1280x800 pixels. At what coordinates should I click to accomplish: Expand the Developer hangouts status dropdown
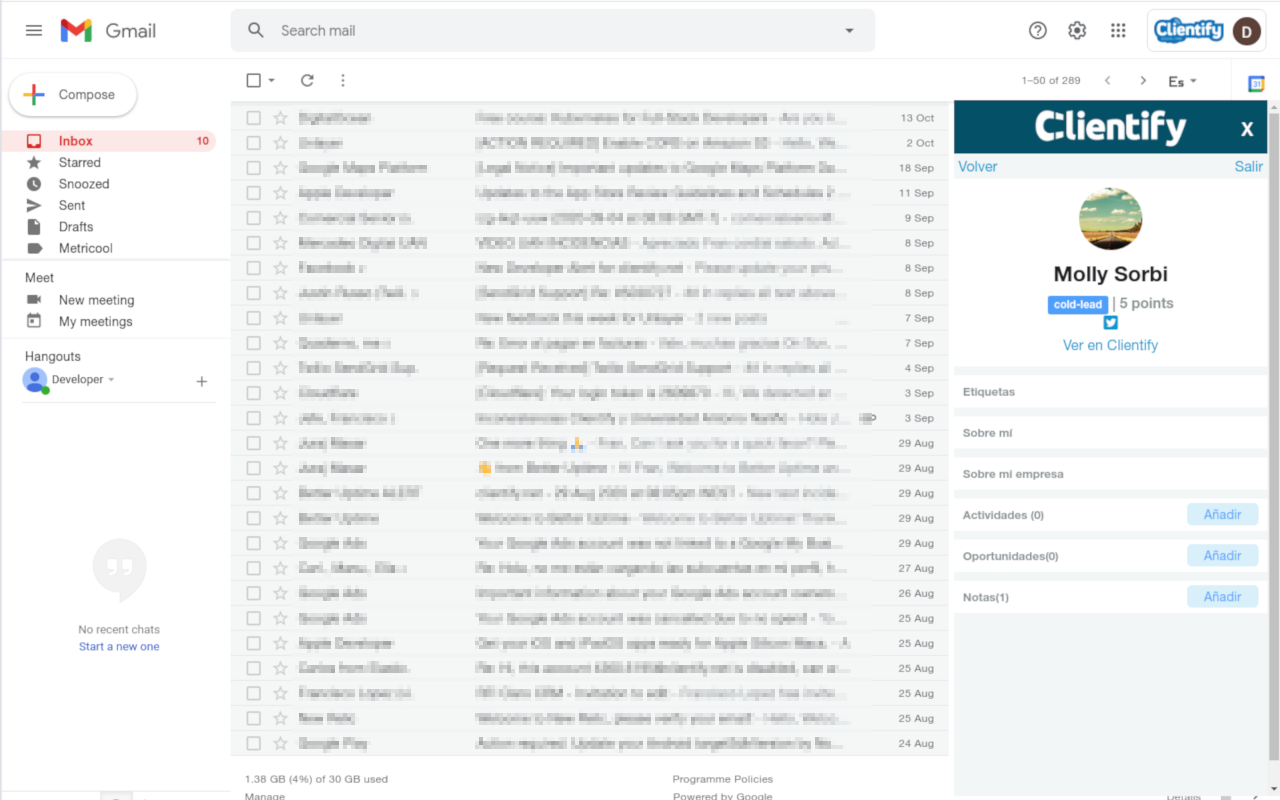click(111, 380)
